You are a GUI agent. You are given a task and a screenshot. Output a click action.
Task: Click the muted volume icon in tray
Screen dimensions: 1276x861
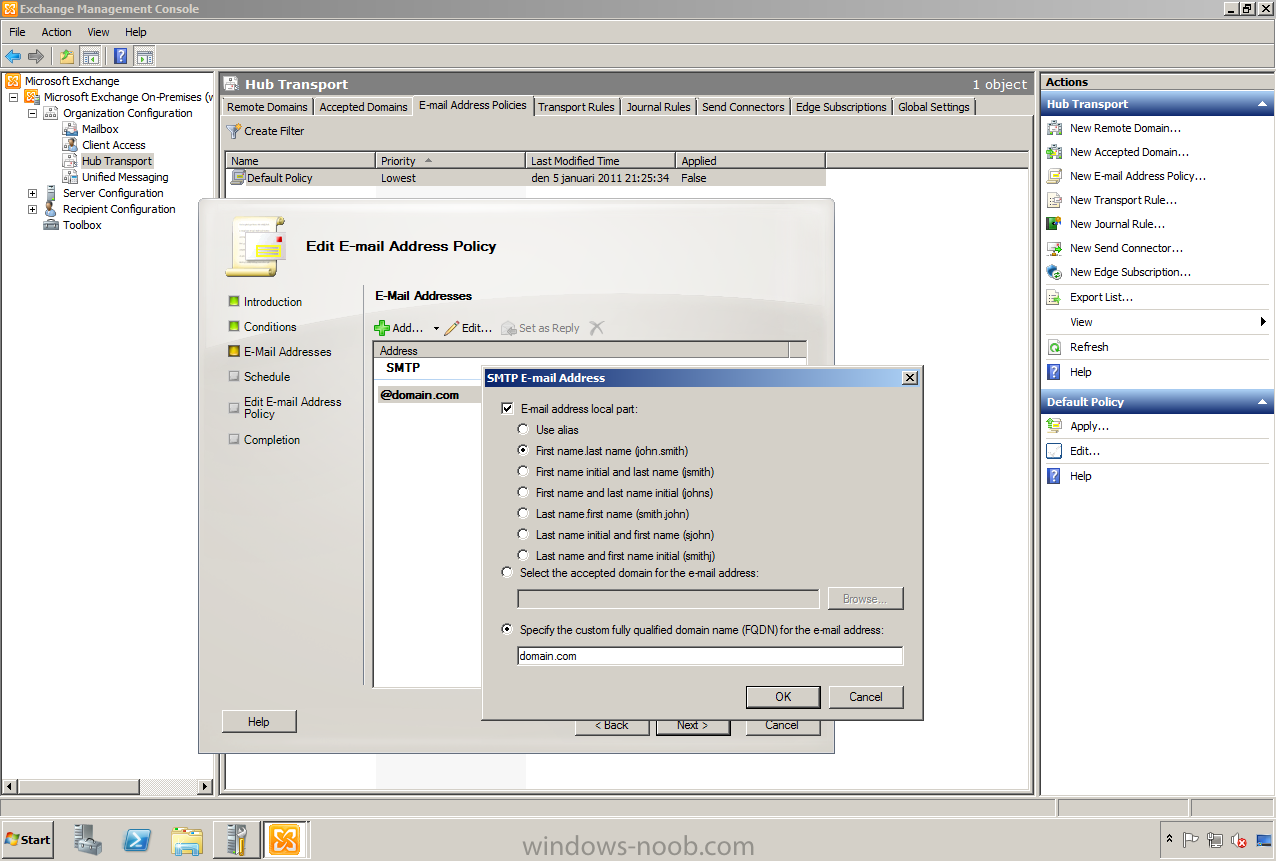pos(1239,841)
